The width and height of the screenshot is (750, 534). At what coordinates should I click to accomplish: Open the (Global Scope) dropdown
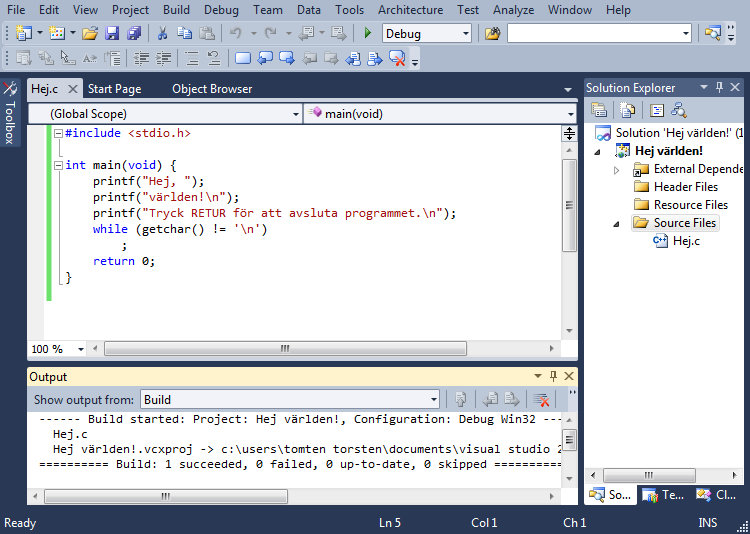tap(296, 114)
